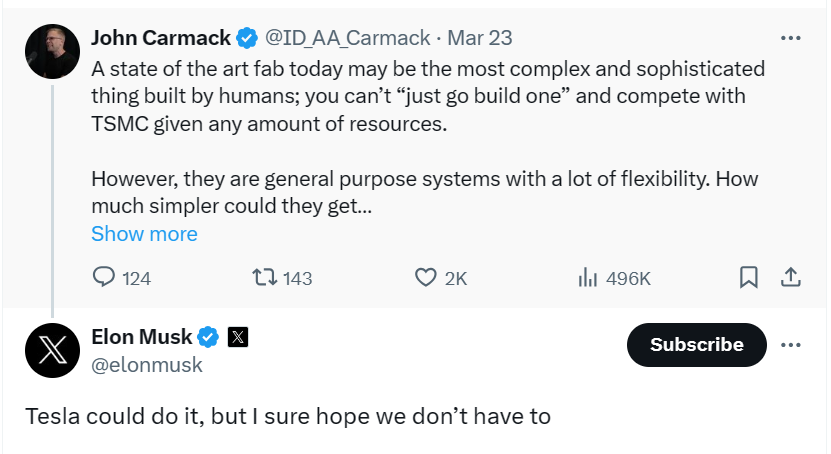This screenshot has height=454, width=831.
Task: Bookmark John Carmack's tweet
Action: (748, 277)
